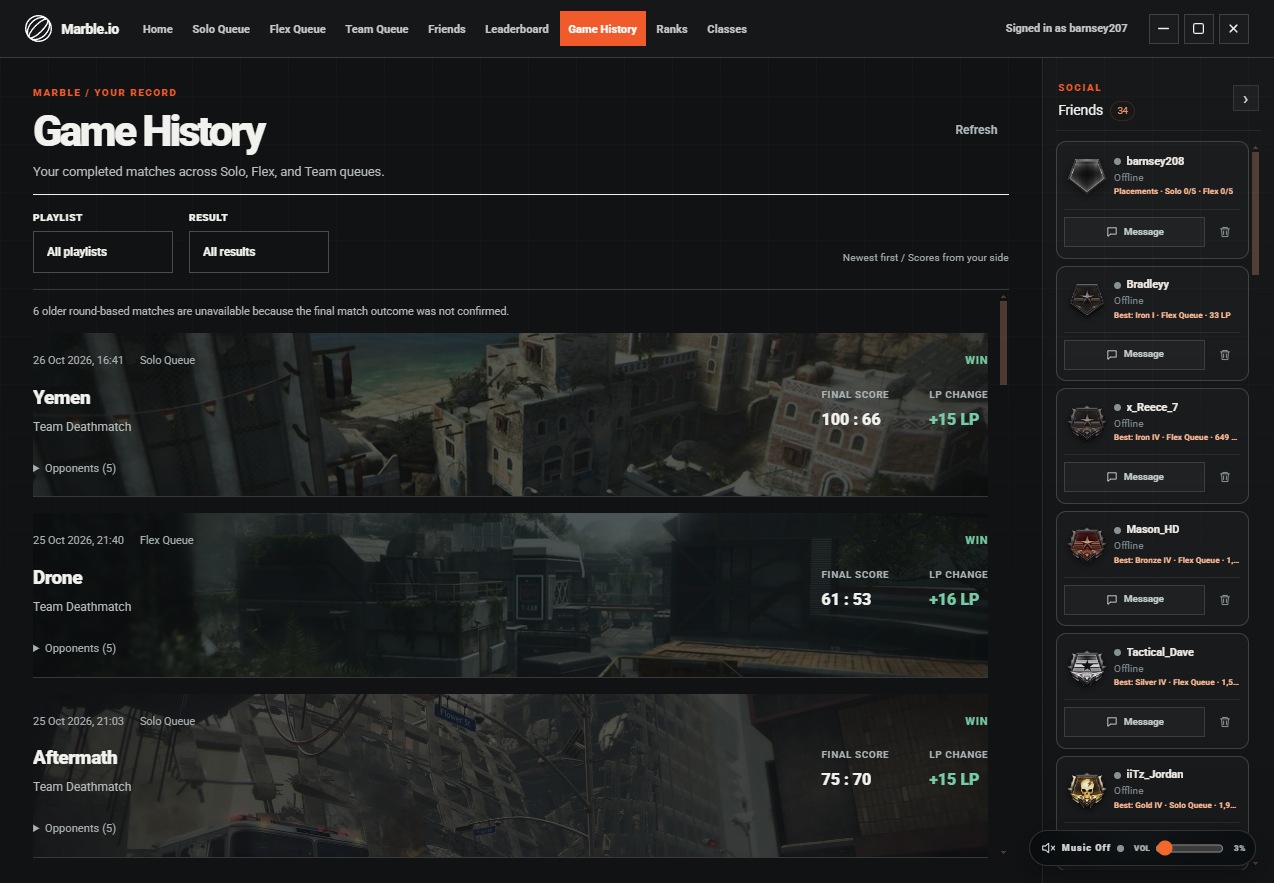
Task: Minimize the Marble.io window
Action: pos(1163,29)
